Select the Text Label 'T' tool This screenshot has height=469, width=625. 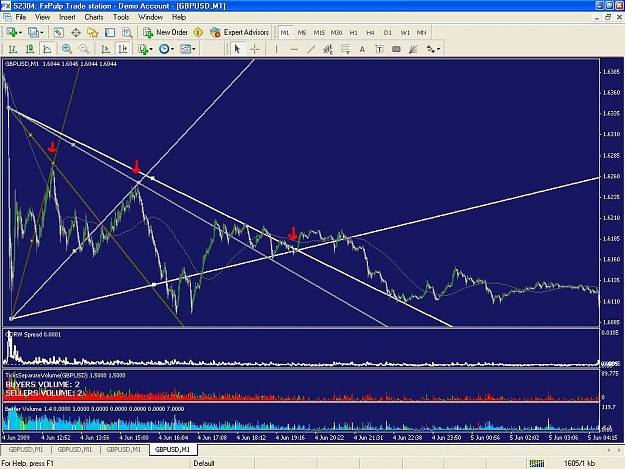pyautogui.click(x=379, y=49)
